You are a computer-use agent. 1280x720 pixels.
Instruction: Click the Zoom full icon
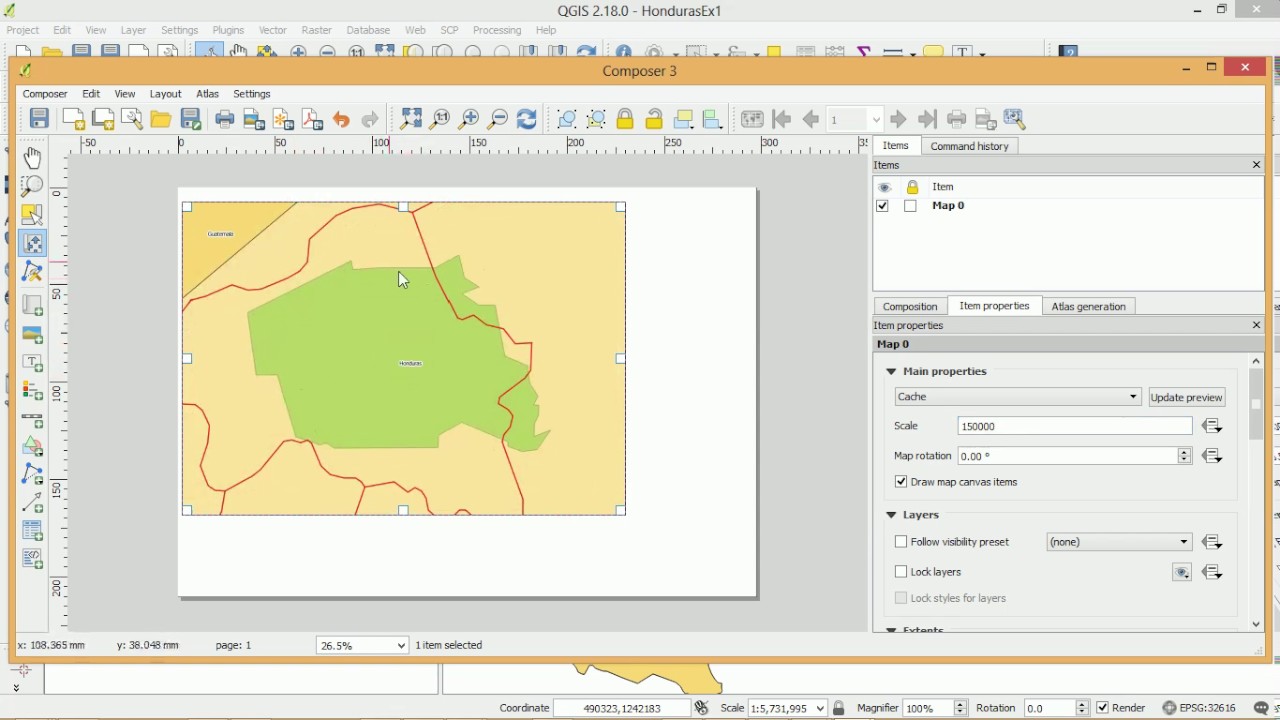(411, 119)
